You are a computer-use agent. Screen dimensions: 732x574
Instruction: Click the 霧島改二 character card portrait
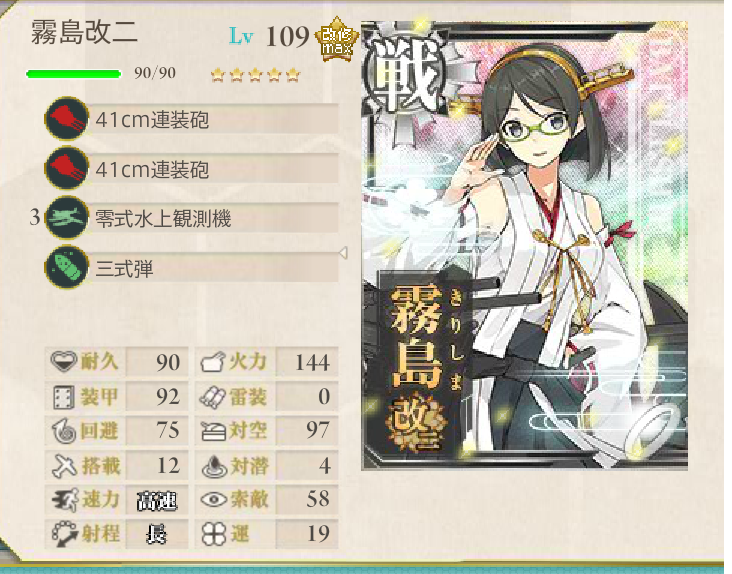point(524,245)
